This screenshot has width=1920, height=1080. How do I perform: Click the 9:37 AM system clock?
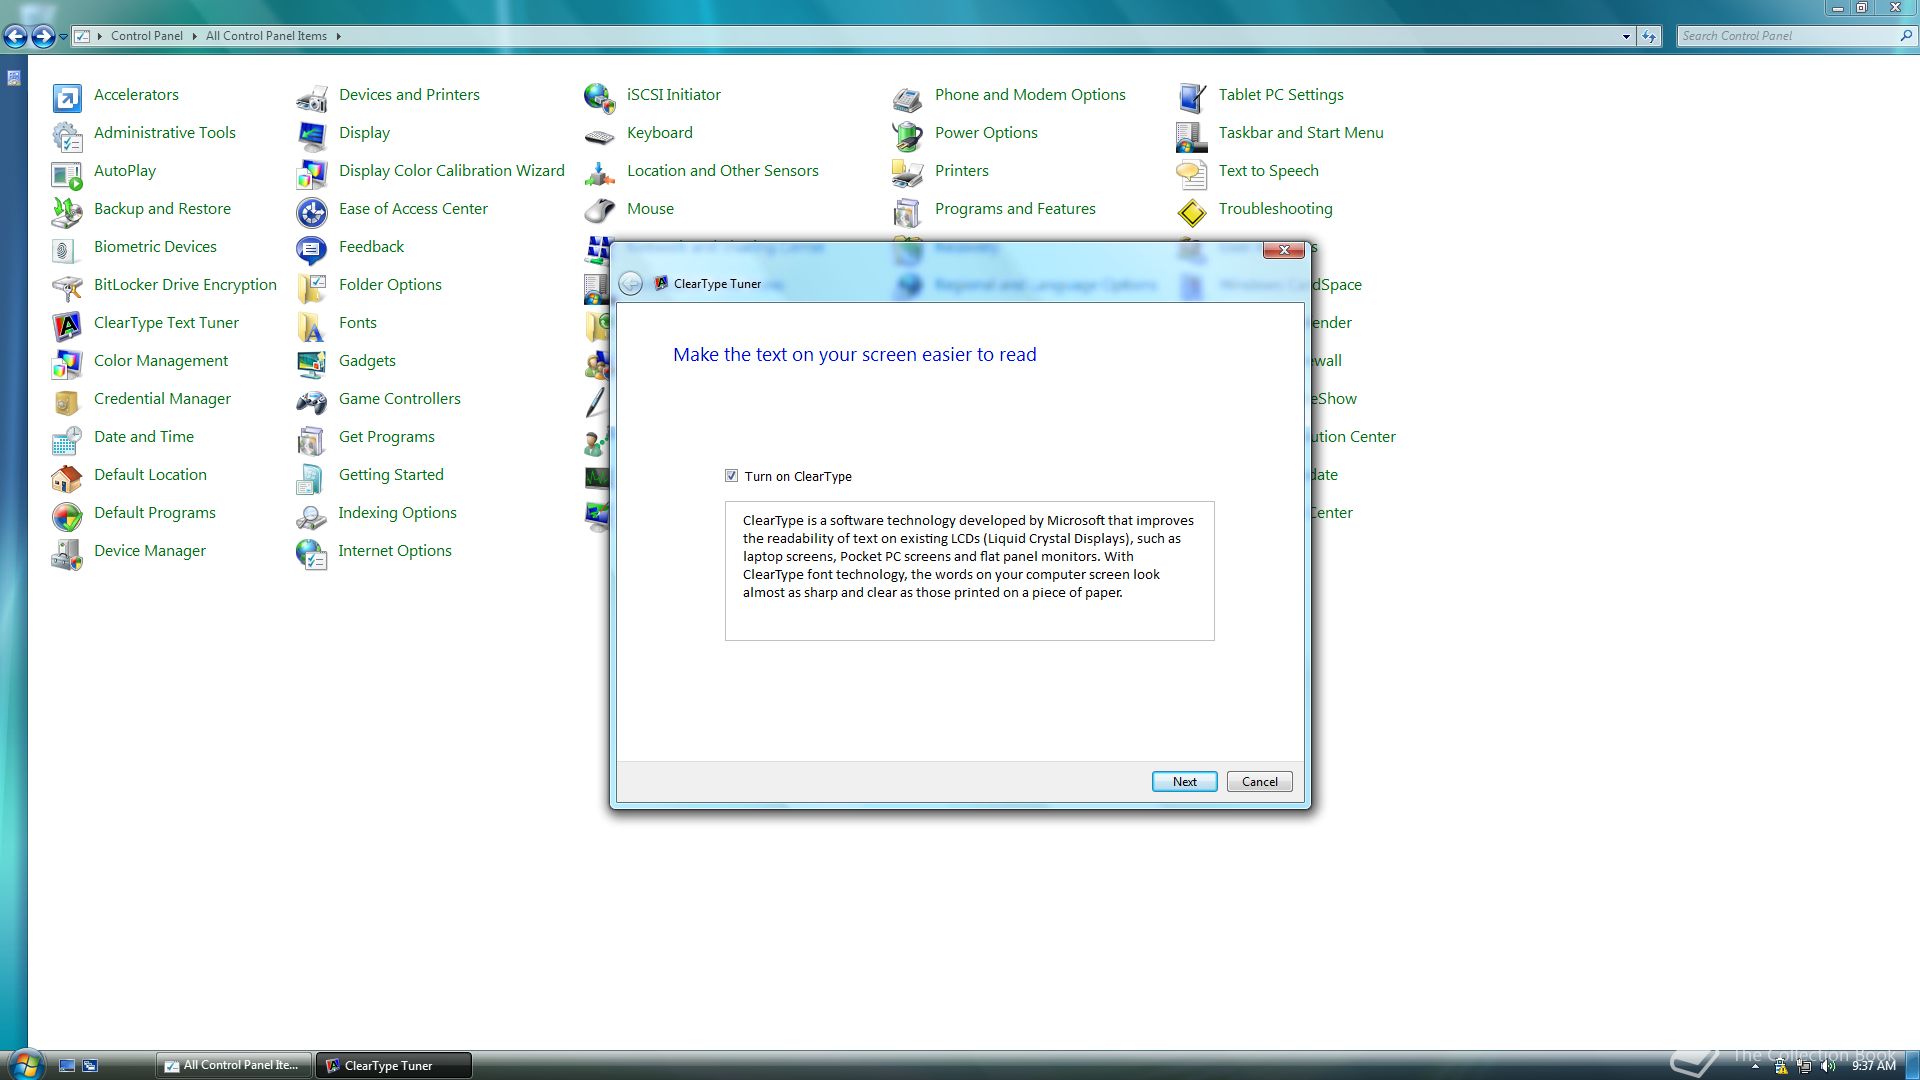[x=1873, y=1066]
